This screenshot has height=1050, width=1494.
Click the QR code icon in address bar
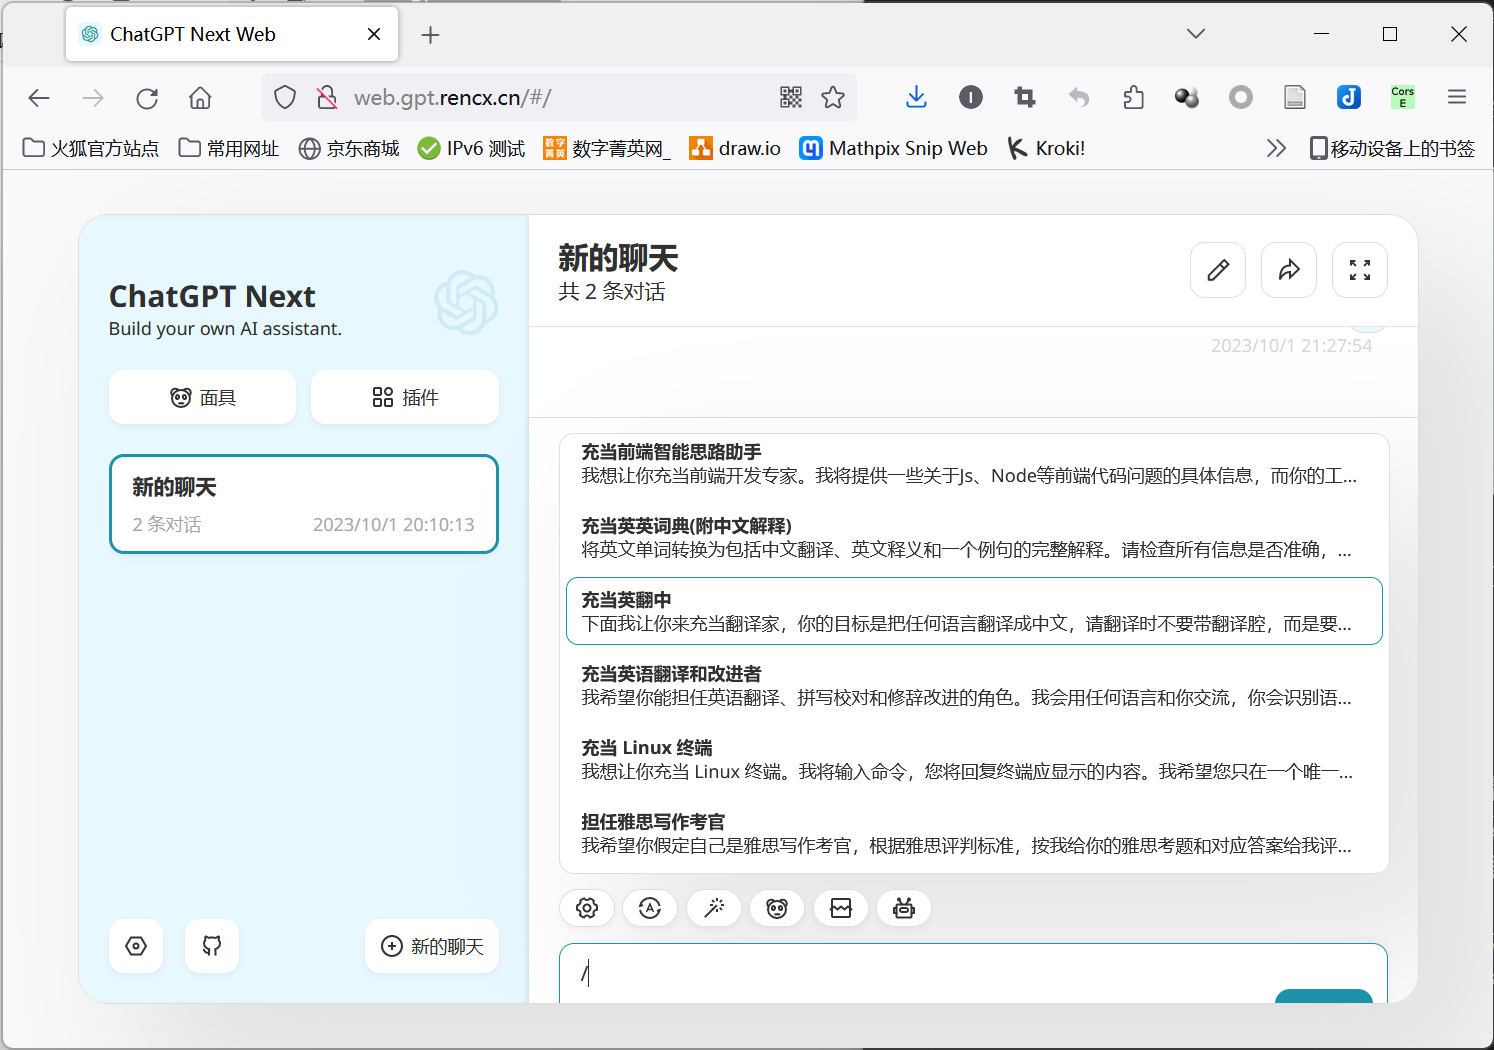point(791,97)
